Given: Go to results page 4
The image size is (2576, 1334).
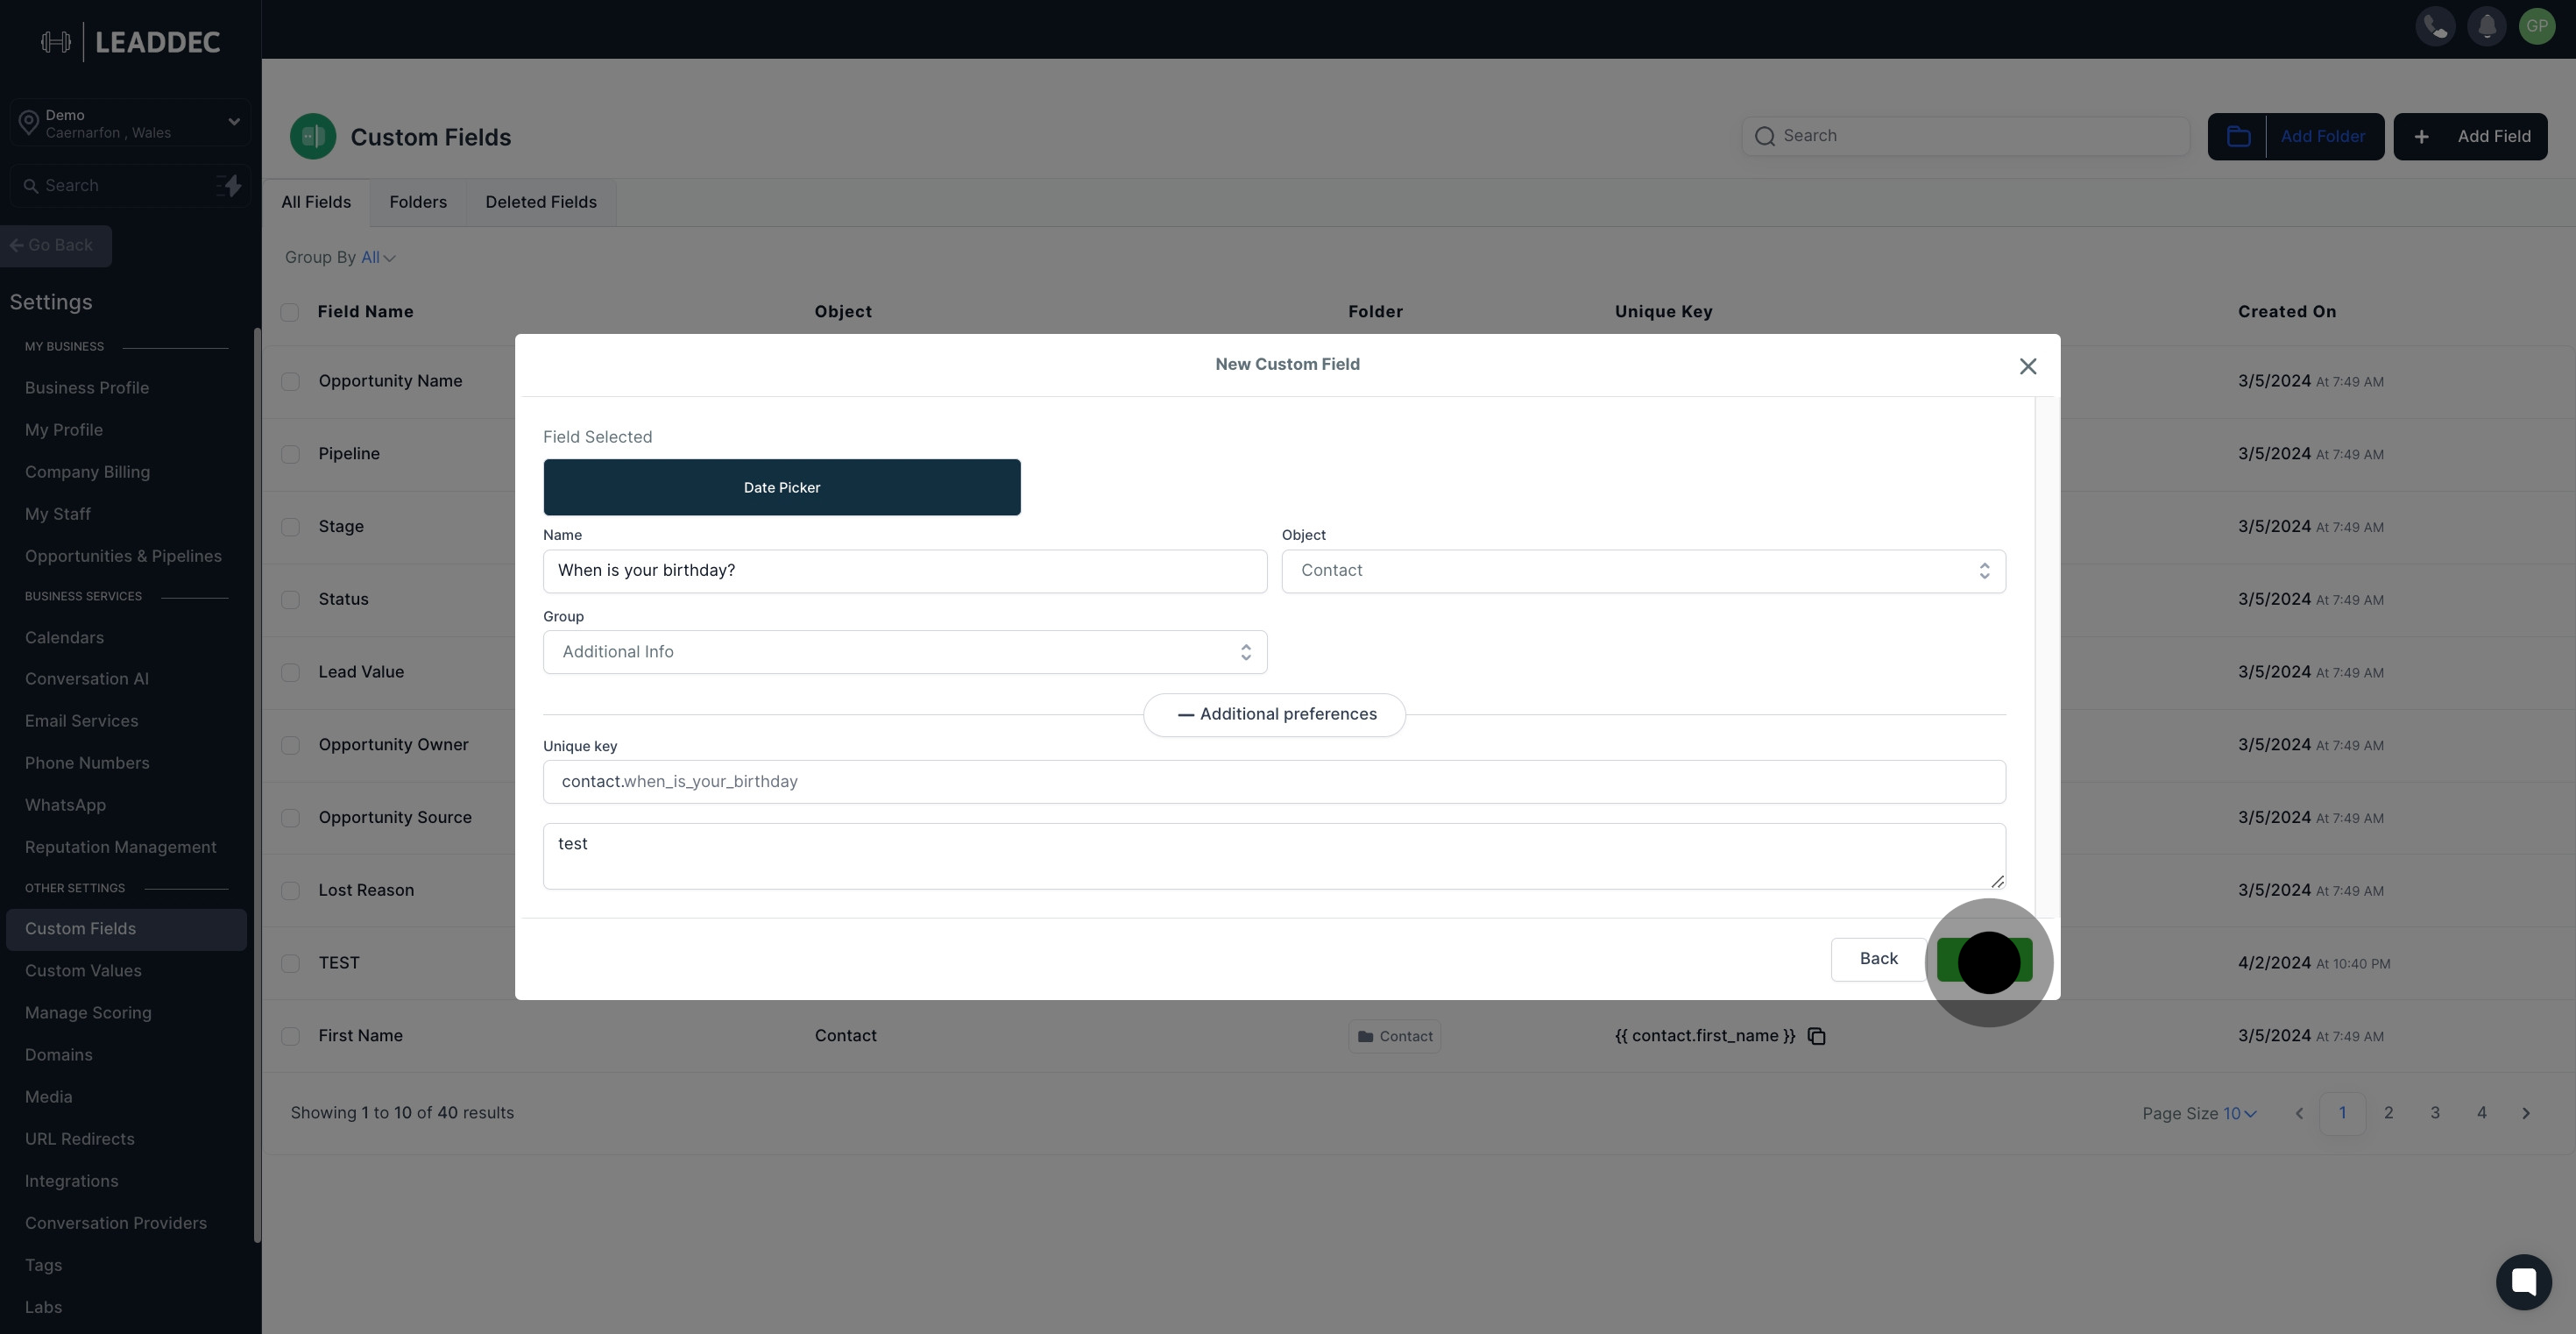Looking at the screenshot, I should (x=2481, y=1113).
